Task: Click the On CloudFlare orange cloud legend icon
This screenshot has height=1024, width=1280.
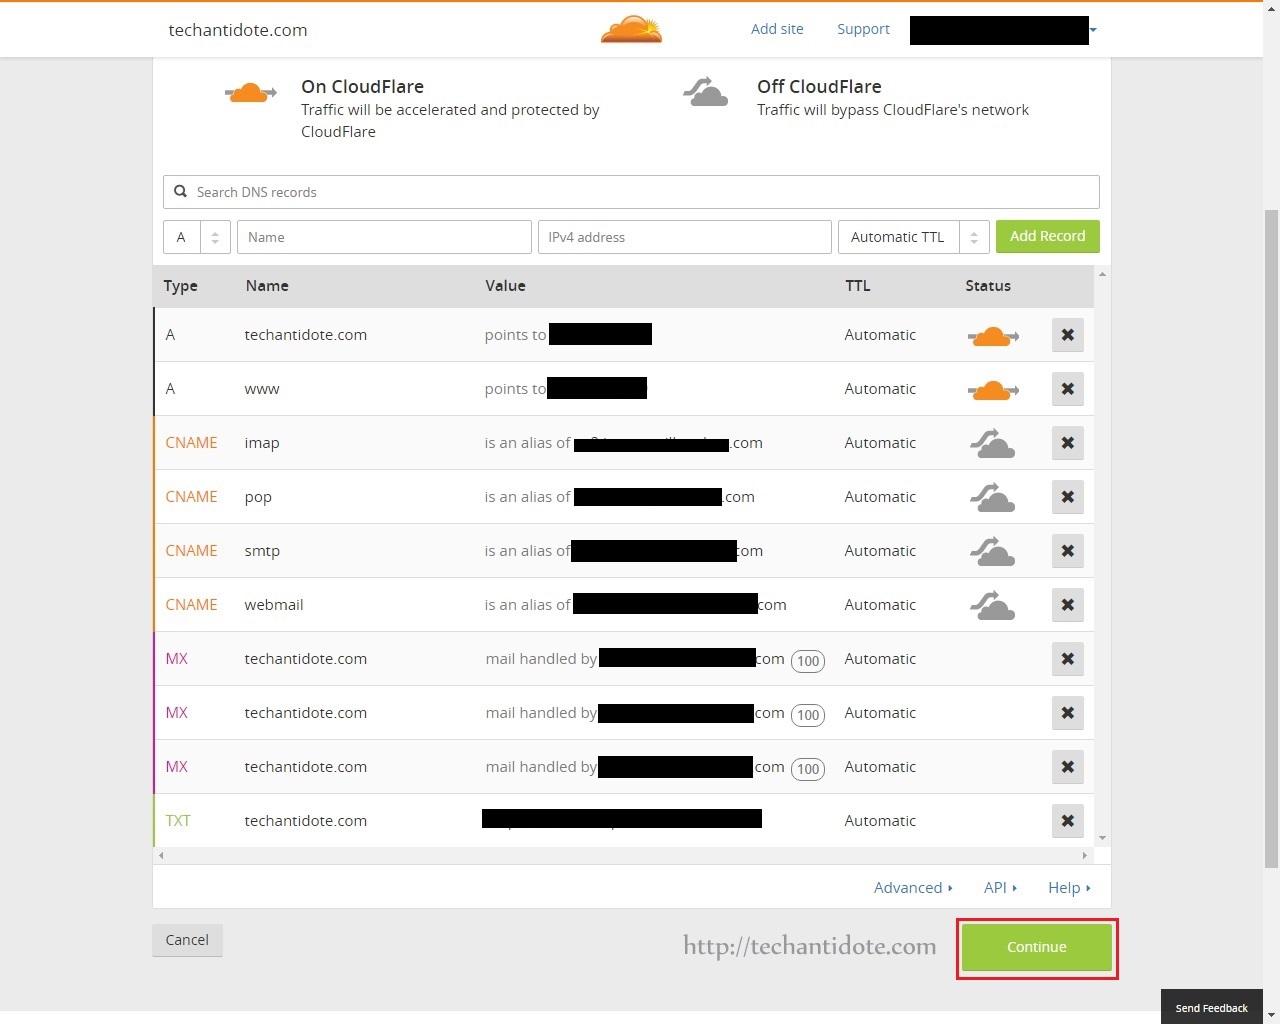Action: (x=250, y=93)
